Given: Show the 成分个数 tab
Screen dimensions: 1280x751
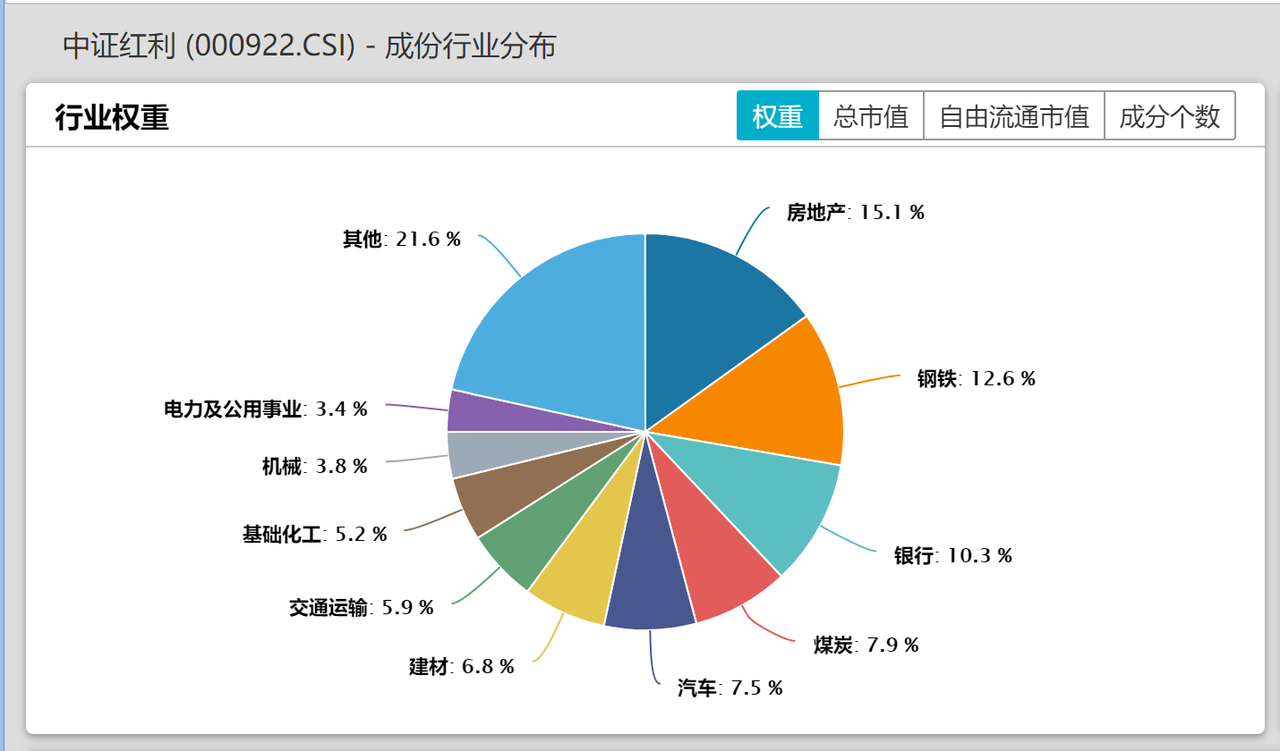Looking at the screenshot, I should 1169,116.
